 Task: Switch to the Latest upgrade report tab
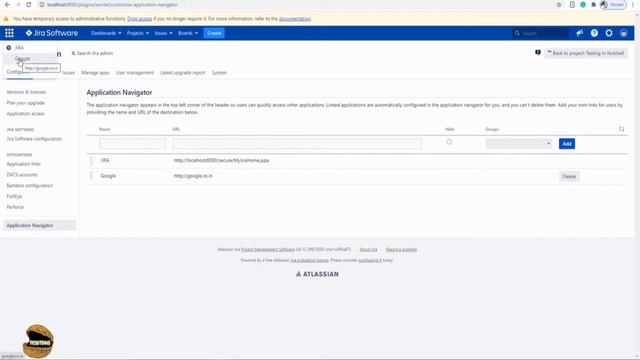tap(182, 73)
